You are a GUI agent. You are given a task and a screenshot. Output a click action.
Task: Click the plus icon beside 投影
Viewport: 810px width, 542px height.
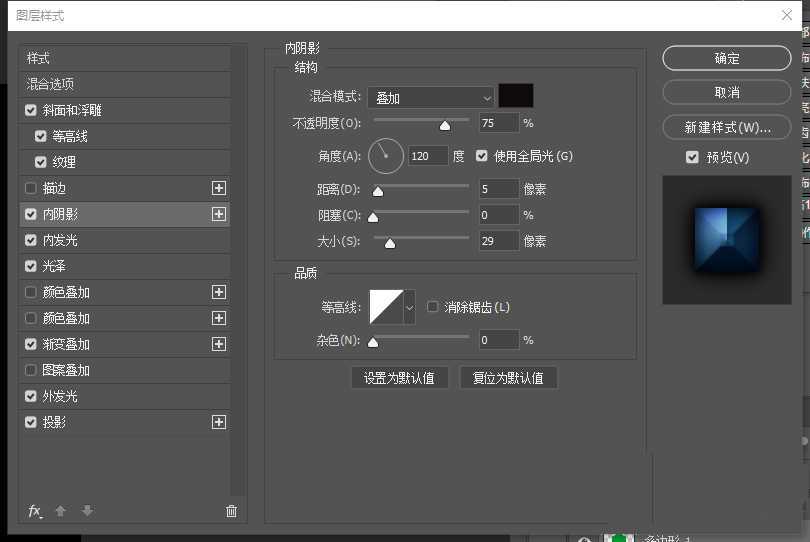click(219, 422)
